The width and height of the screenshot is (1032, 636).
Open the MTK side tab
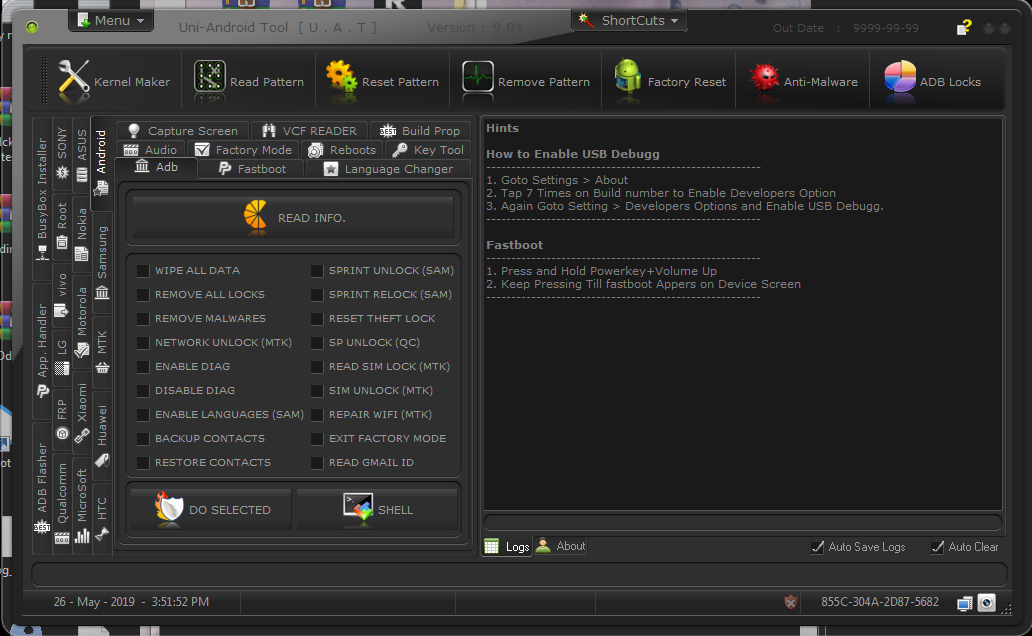[102, 352]
